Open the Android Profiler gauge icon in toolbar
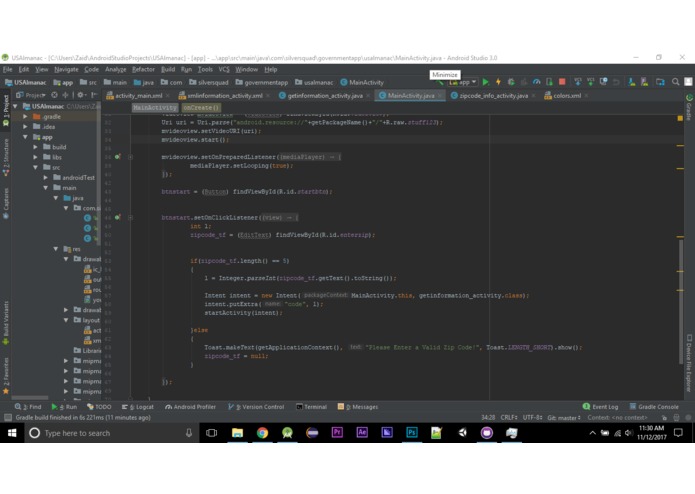 [x=536, y=82]
